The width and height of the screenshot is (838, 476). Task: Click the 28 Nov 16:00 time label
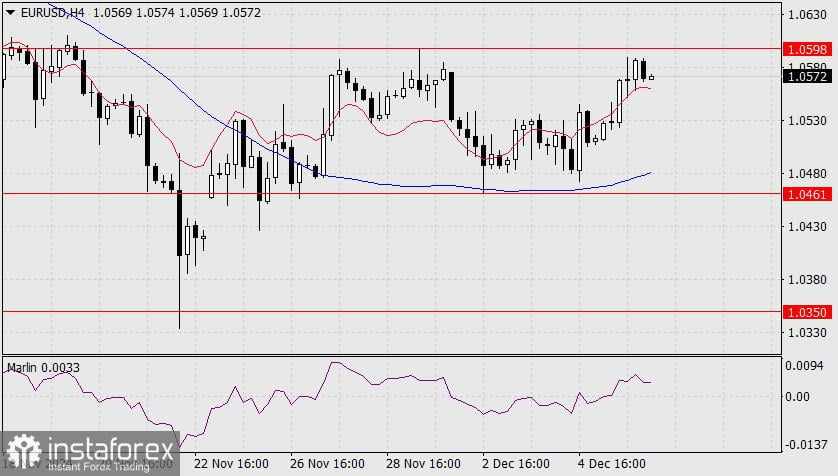click(x=423, y=463)
